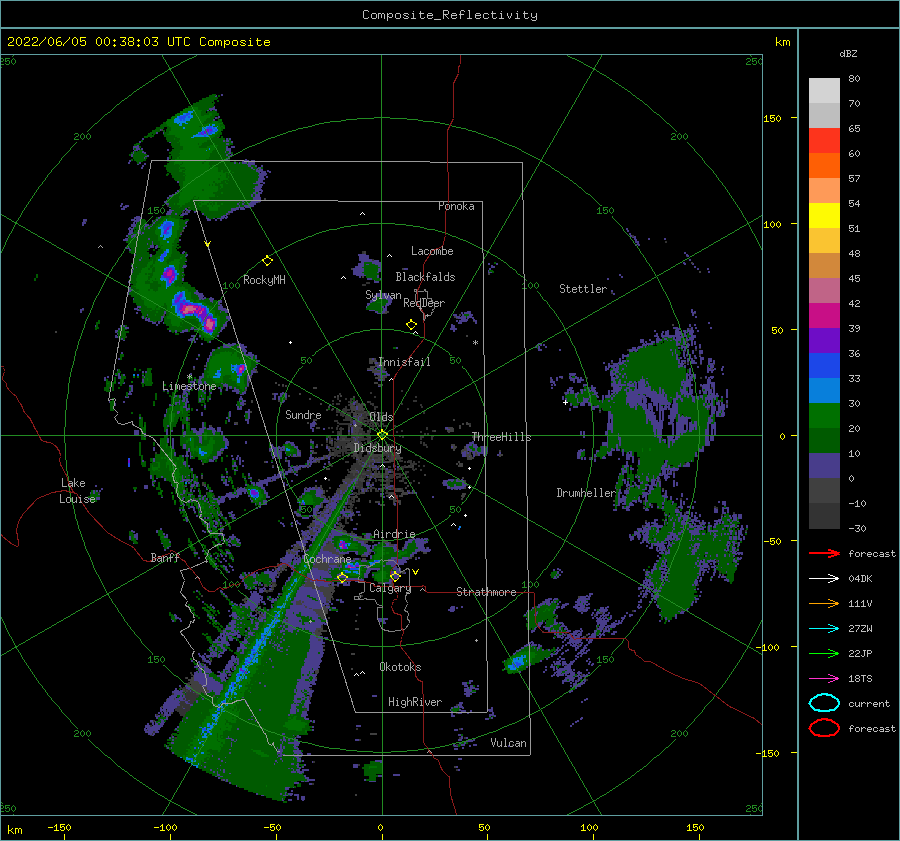
Task: Click the ThreeHills label
Action: (x=502, y=437)
